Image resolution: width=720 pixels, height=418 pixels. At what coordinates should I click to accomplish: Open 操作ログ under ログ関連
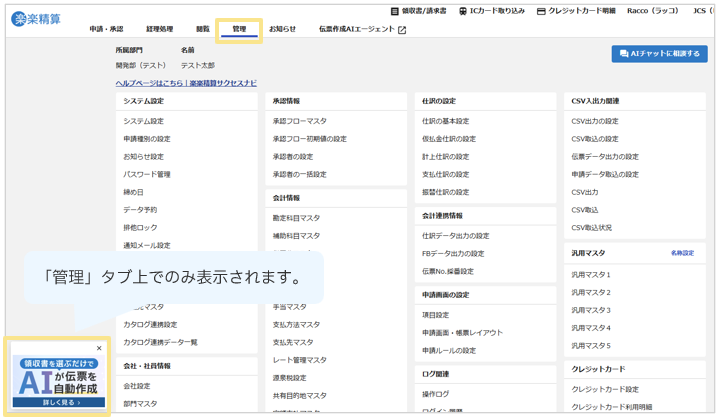coord(435,394)
